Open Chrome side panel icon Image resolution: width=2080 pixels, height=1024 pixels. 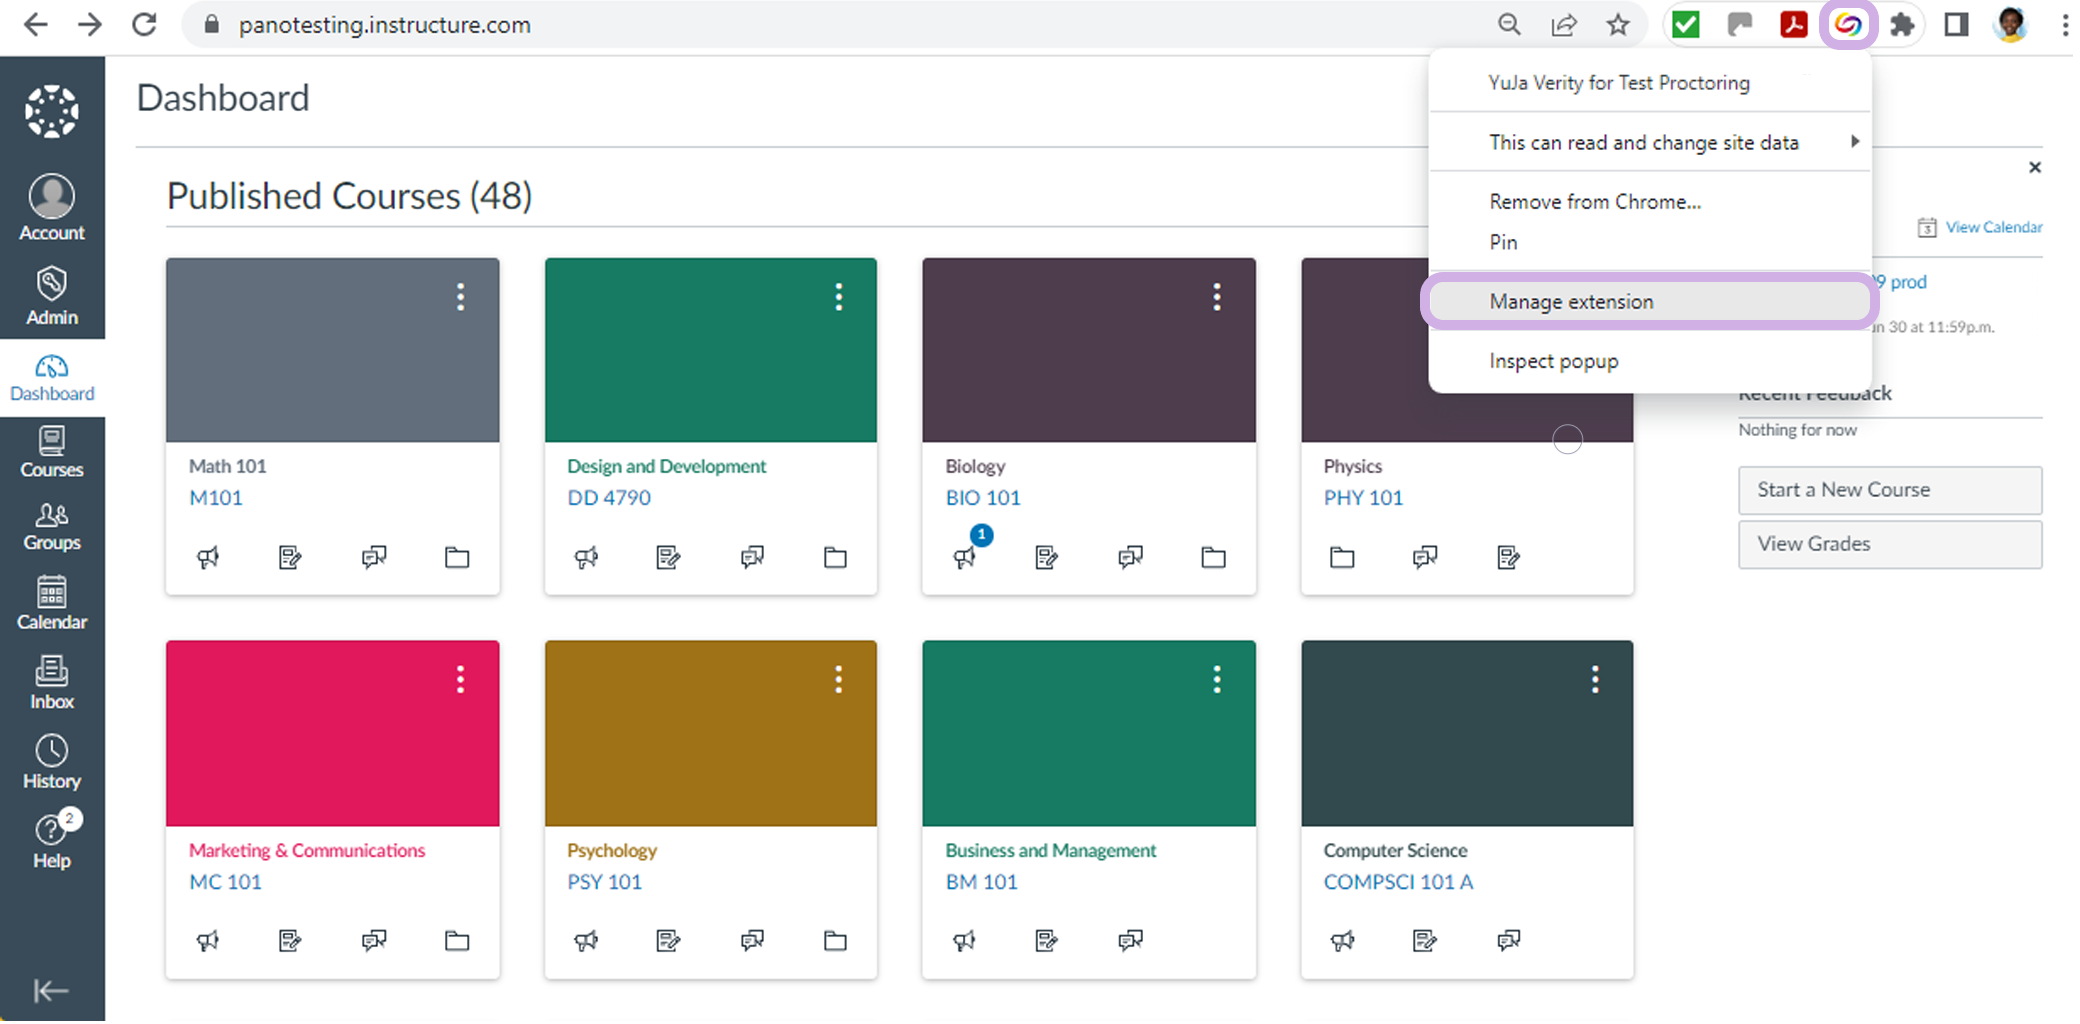pos(1956,25)
